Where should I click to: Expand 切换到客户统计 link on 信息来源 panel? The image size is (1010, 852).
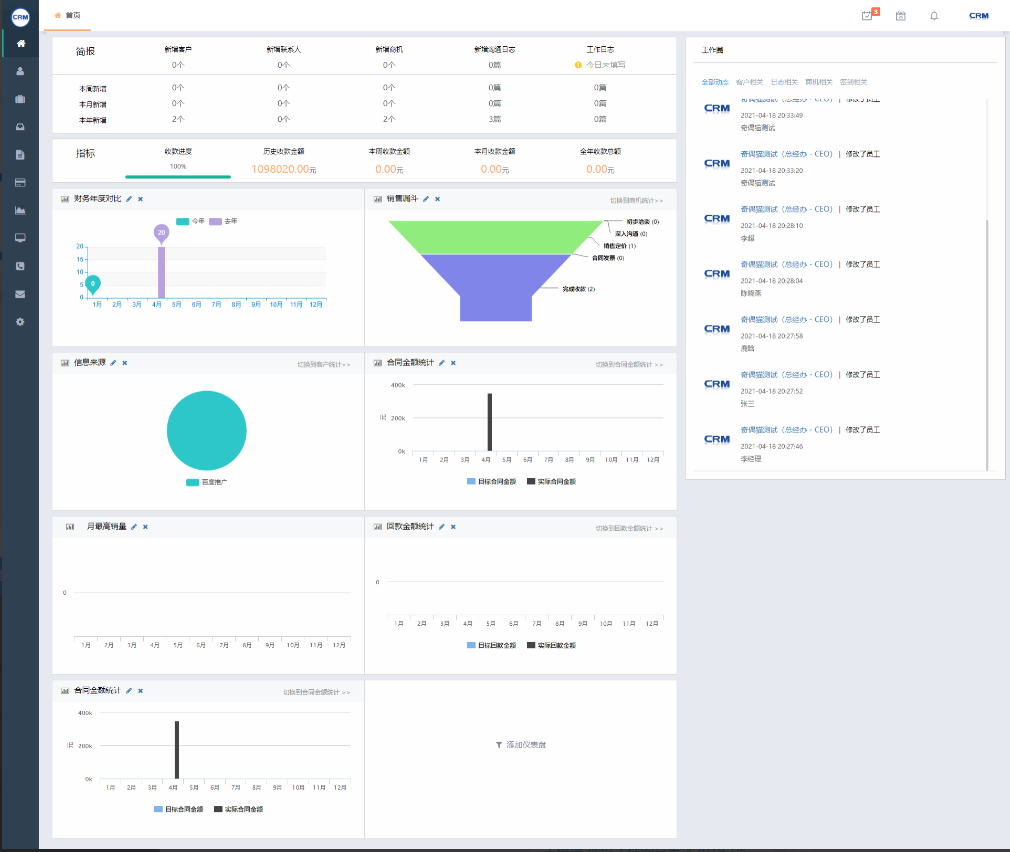pyautogui.click(x=324, y=365)
